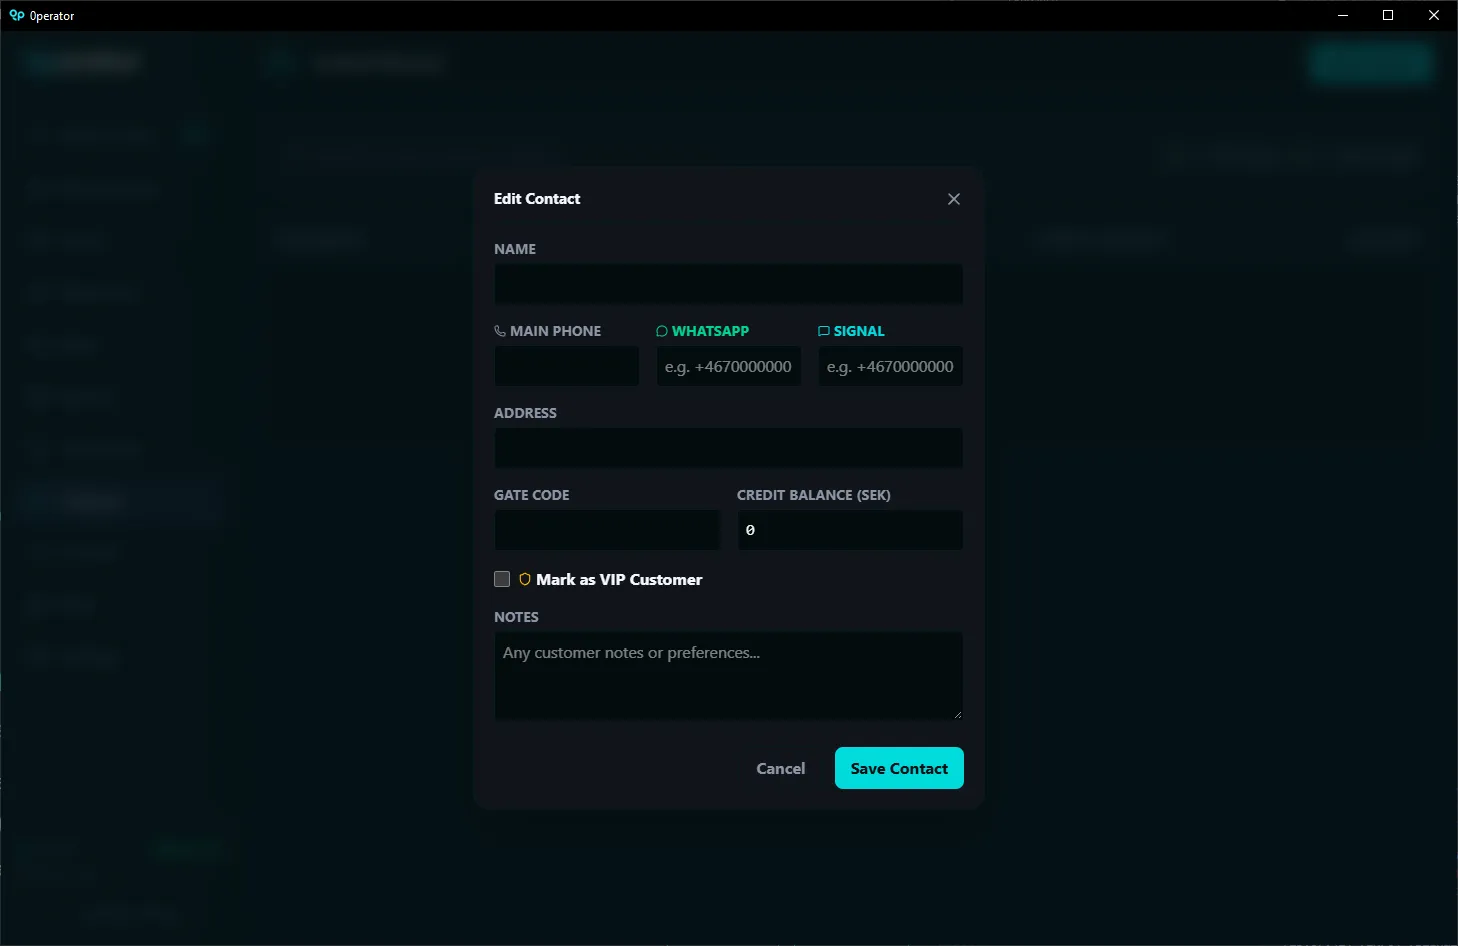Click the Main Phone handset icon
The width and height of the screenshot is (1458, 946).
(500, 331)
